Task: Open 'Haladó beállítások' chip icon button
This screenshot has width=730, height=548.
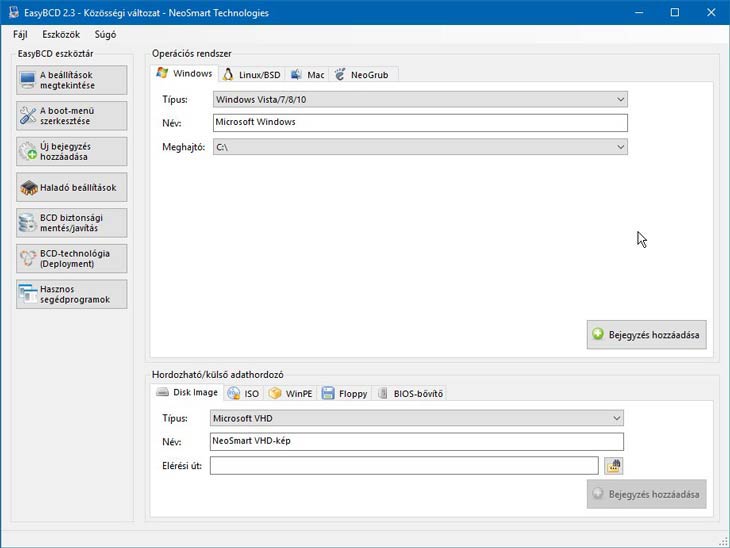Action: (x=72, y=187)
